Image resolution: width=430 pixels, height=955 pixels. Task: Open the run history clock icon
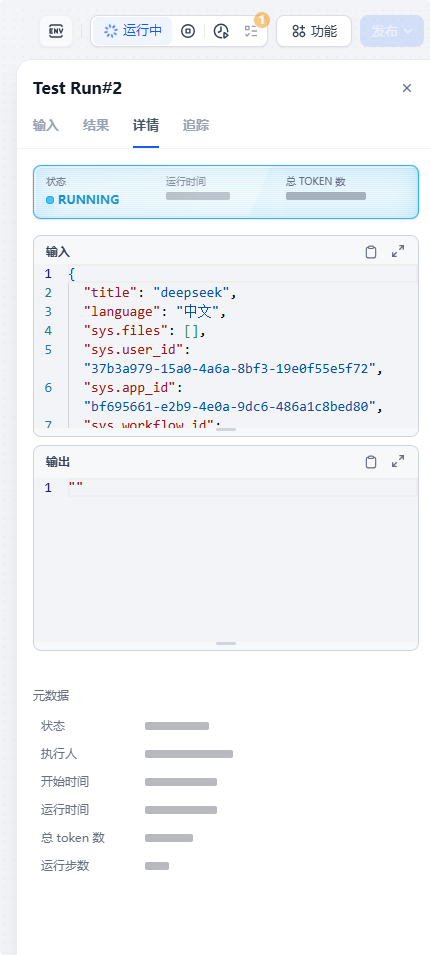[x=222, y=31]
